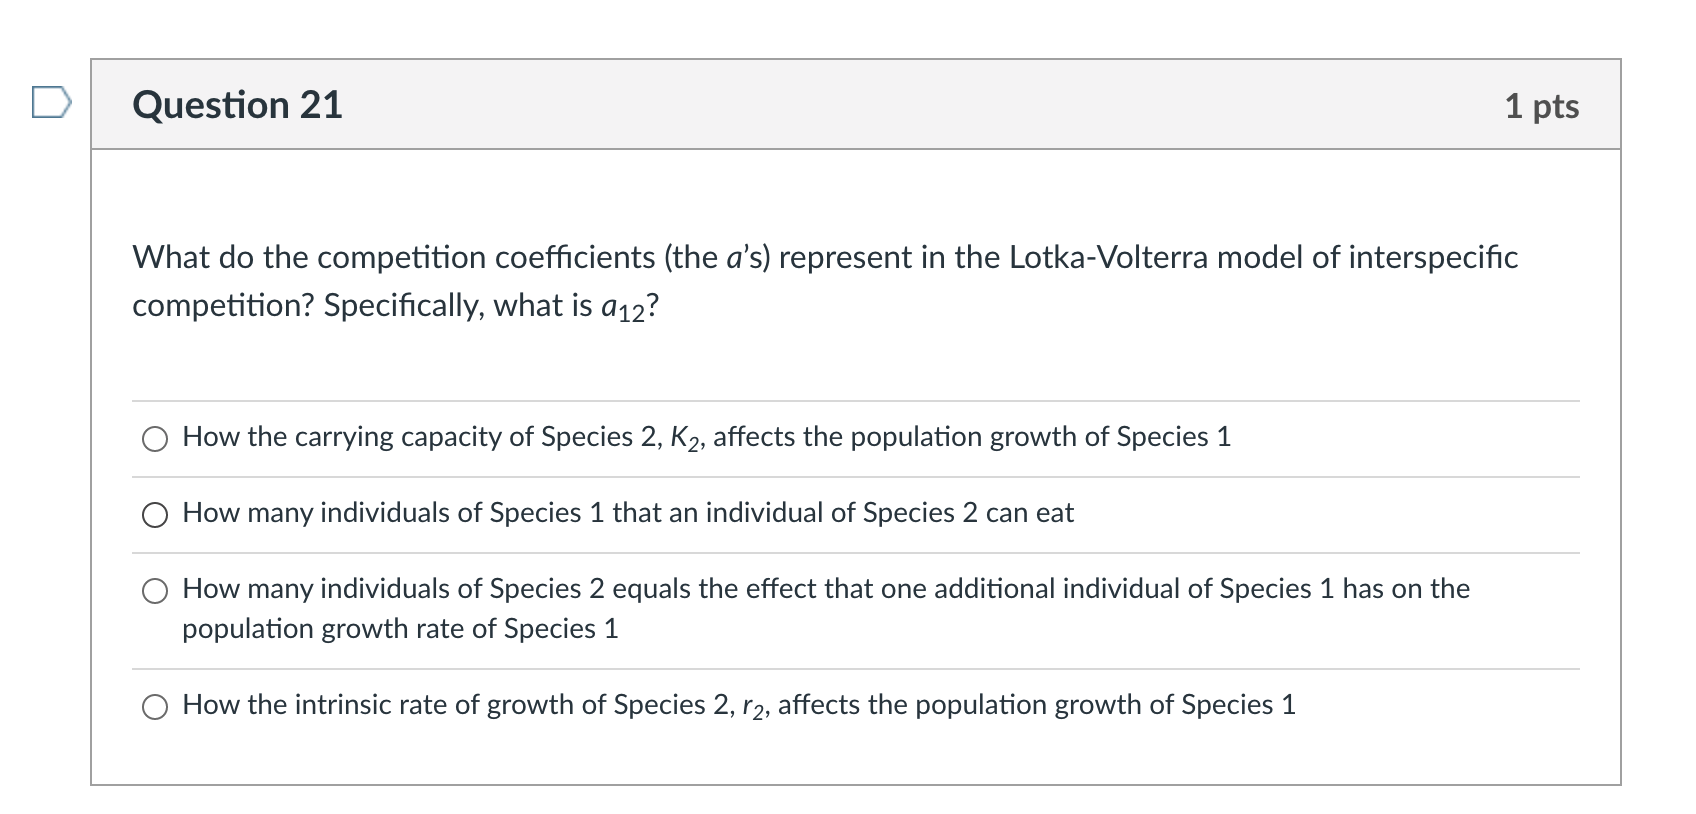Click the 'How many individuals of Species 2 equals' answer text
The height and width of the screenshot is (814, 1696).
coord(825,589)
